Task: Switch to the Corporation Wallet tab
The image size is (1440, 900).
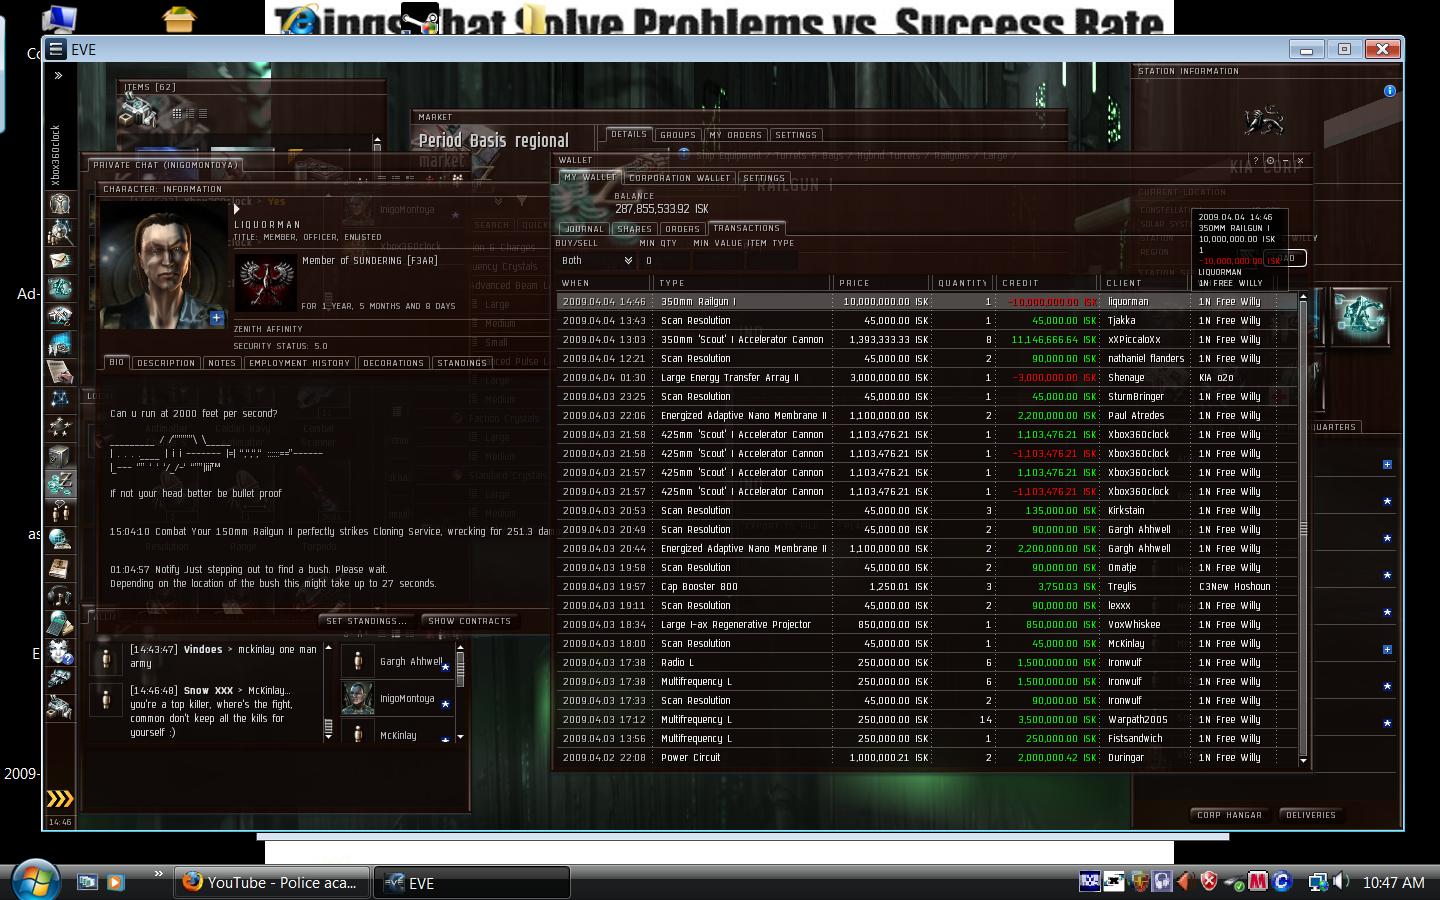Action: pos(680,178)
